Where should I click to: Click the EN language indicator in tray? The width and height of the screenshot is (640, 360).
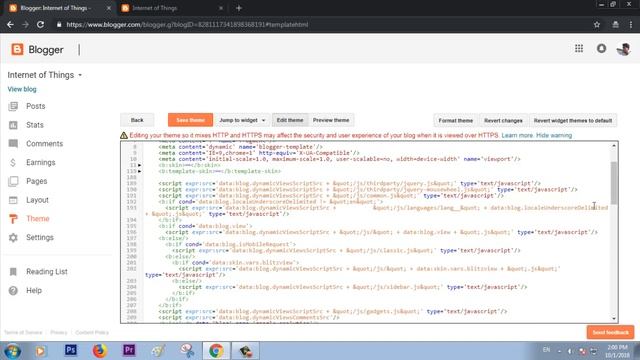pyautogui.click(x=547, y=350)
